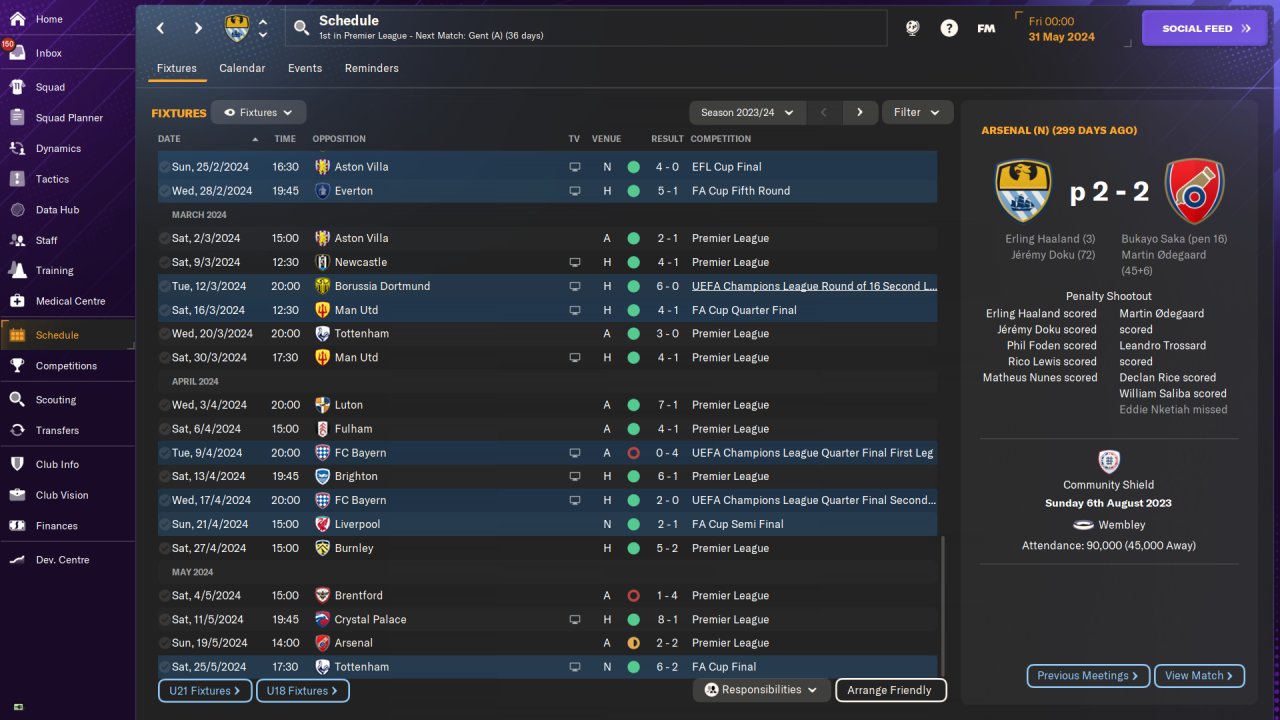
Task: Open Previous Meetings
Action: (x=1088, y=676)
